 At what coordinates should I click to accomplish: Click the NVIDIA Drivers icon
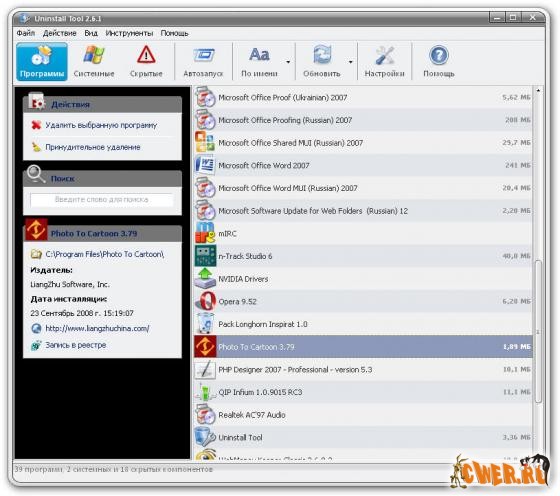(x=205, y=279)
